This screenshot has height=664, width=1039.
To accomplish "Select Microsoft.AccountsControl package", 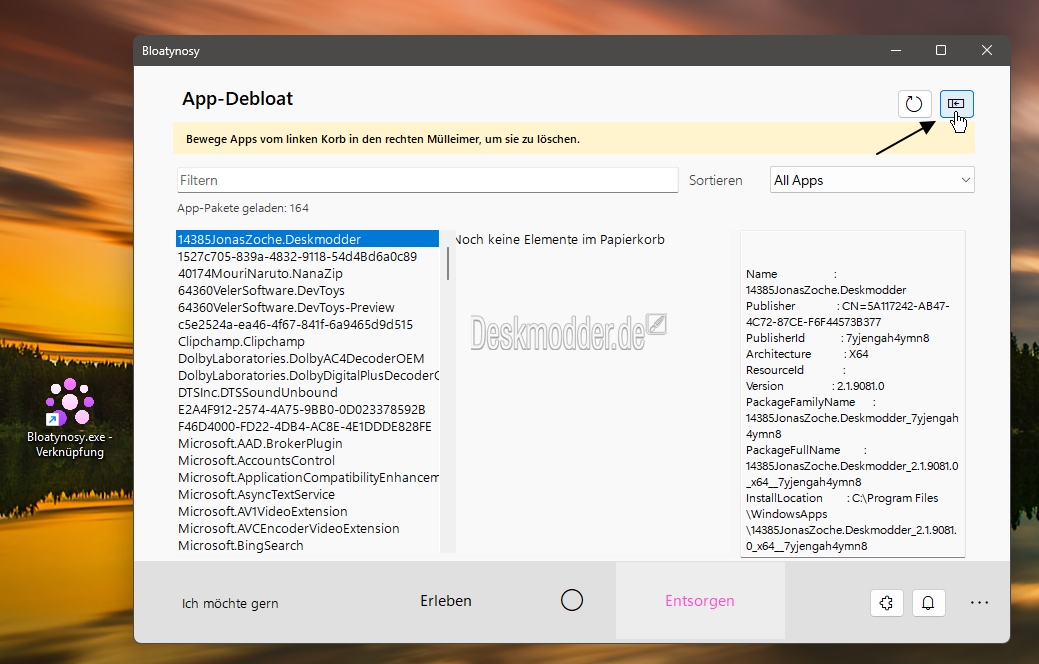I will coord(307,461).
